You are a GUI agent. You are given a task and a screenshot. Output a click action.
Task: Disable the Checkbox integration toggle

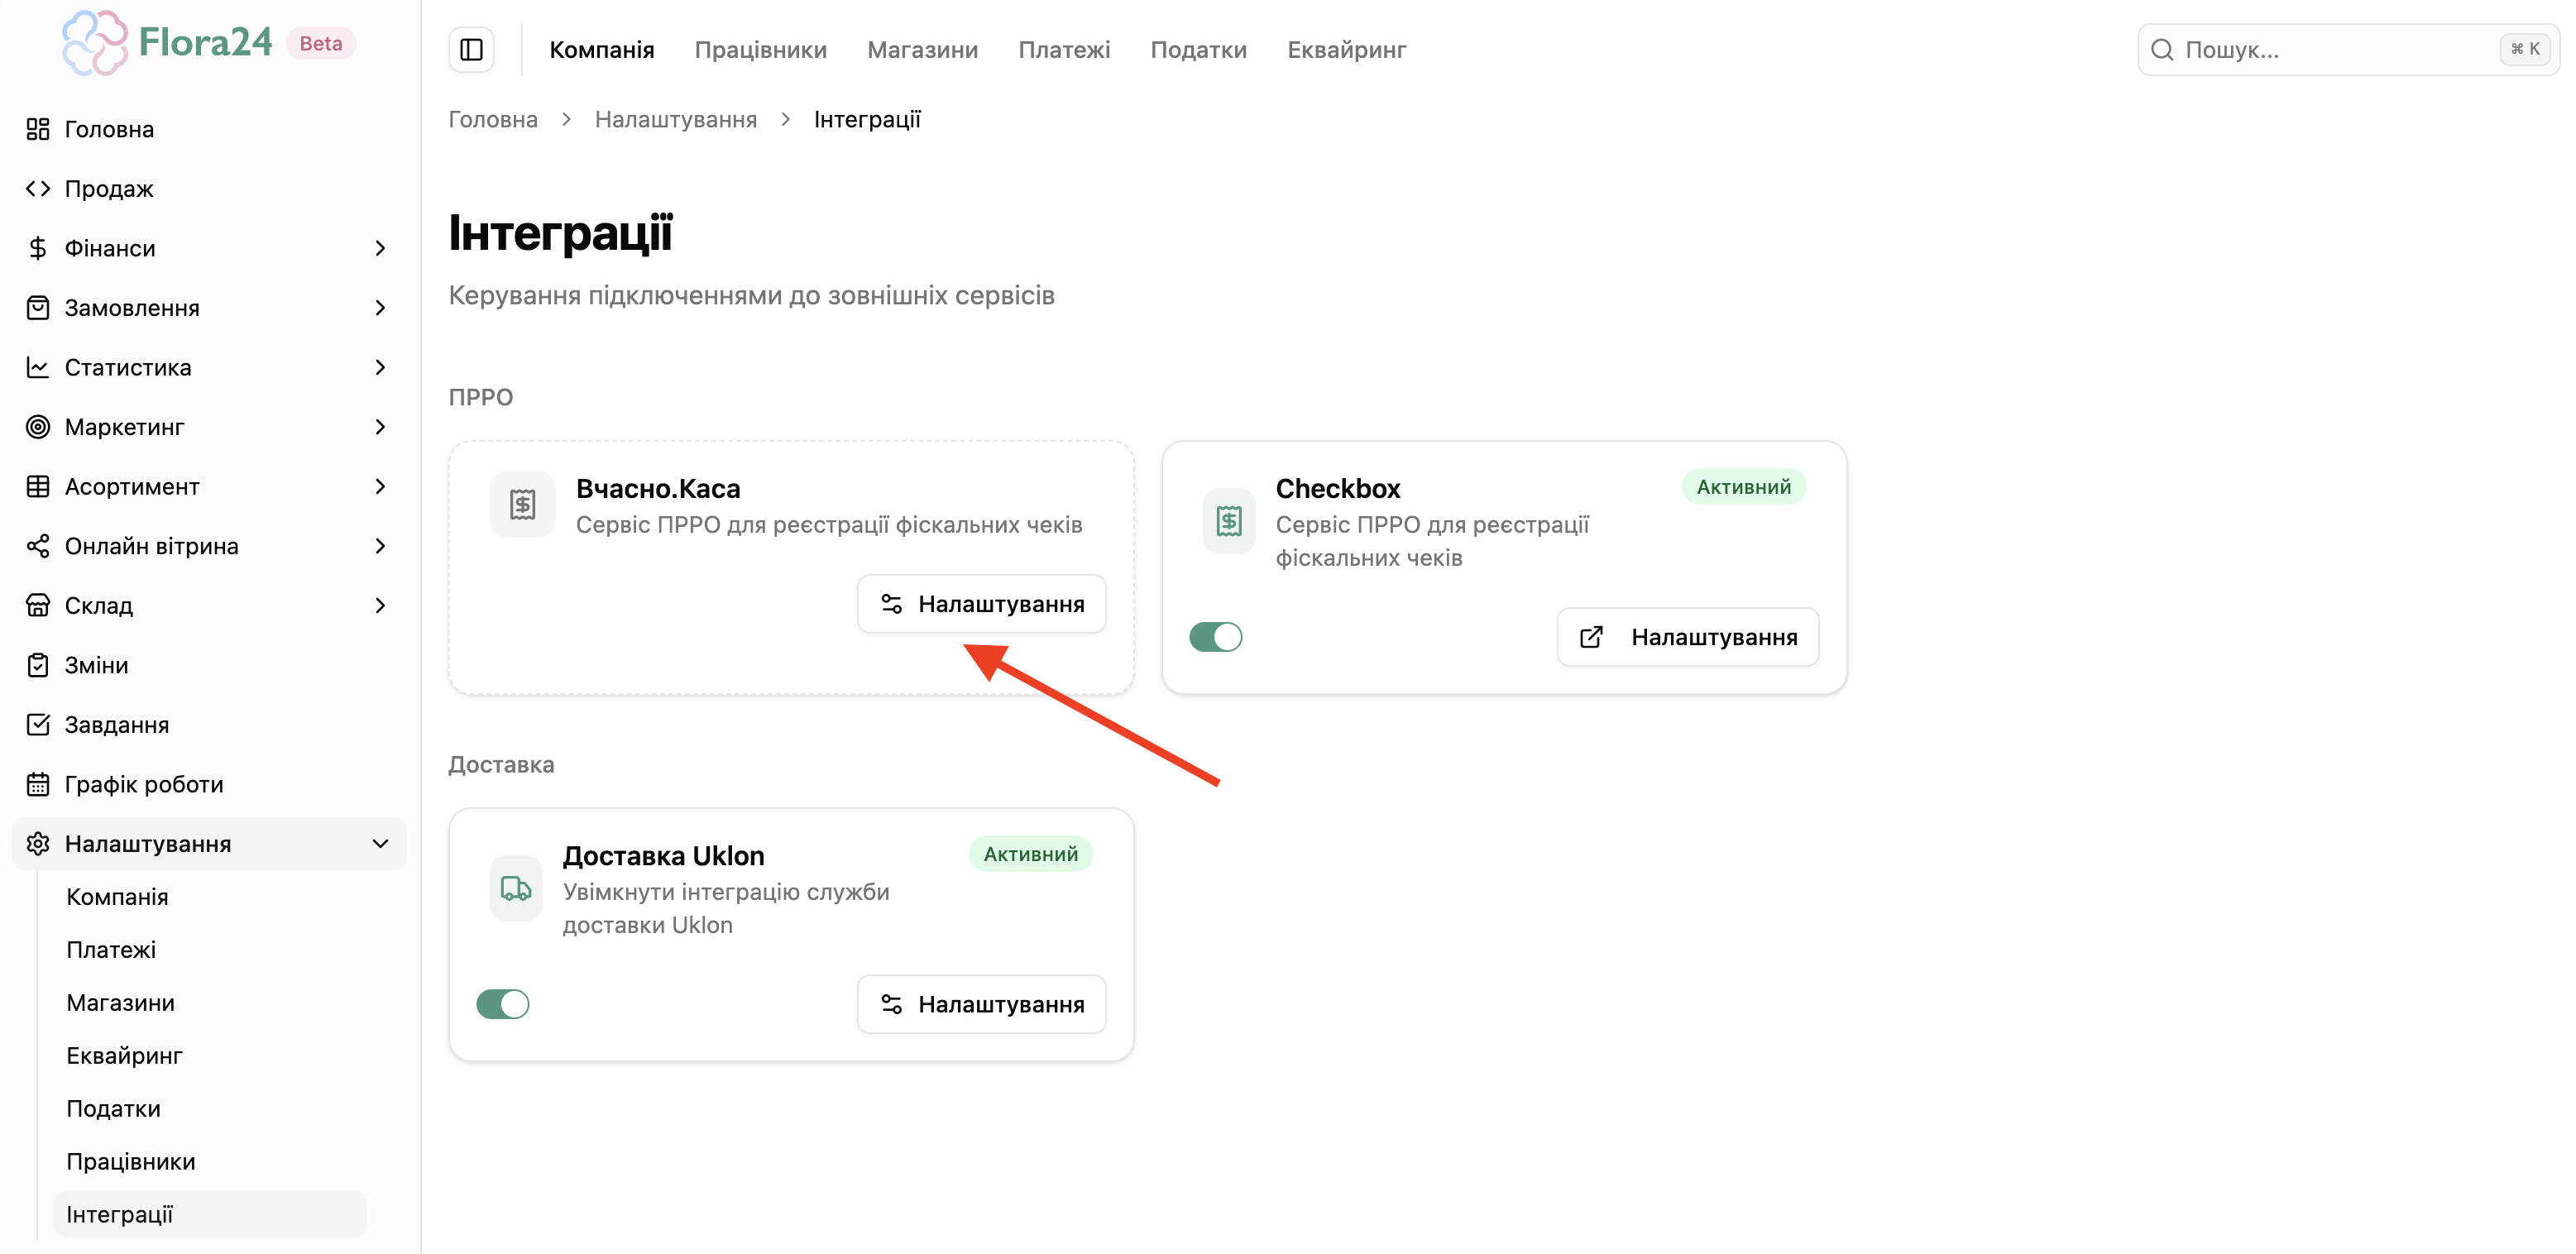tap(1215, 637)
